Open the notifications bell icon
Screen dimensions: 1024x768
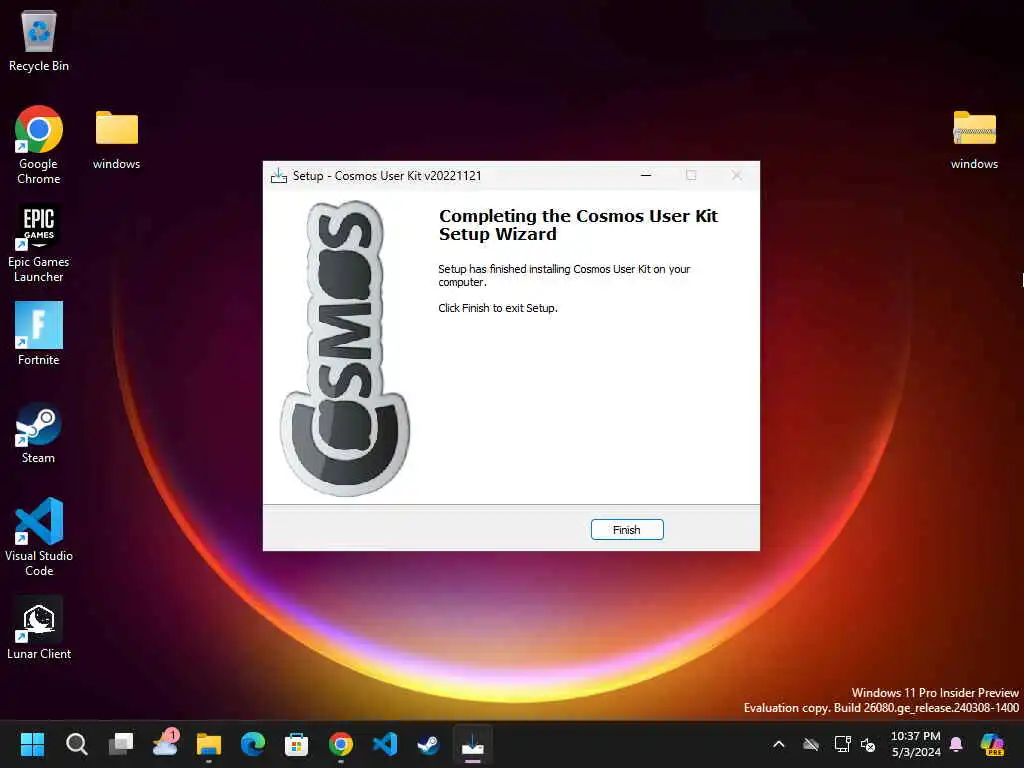click(x=956, y=744)
